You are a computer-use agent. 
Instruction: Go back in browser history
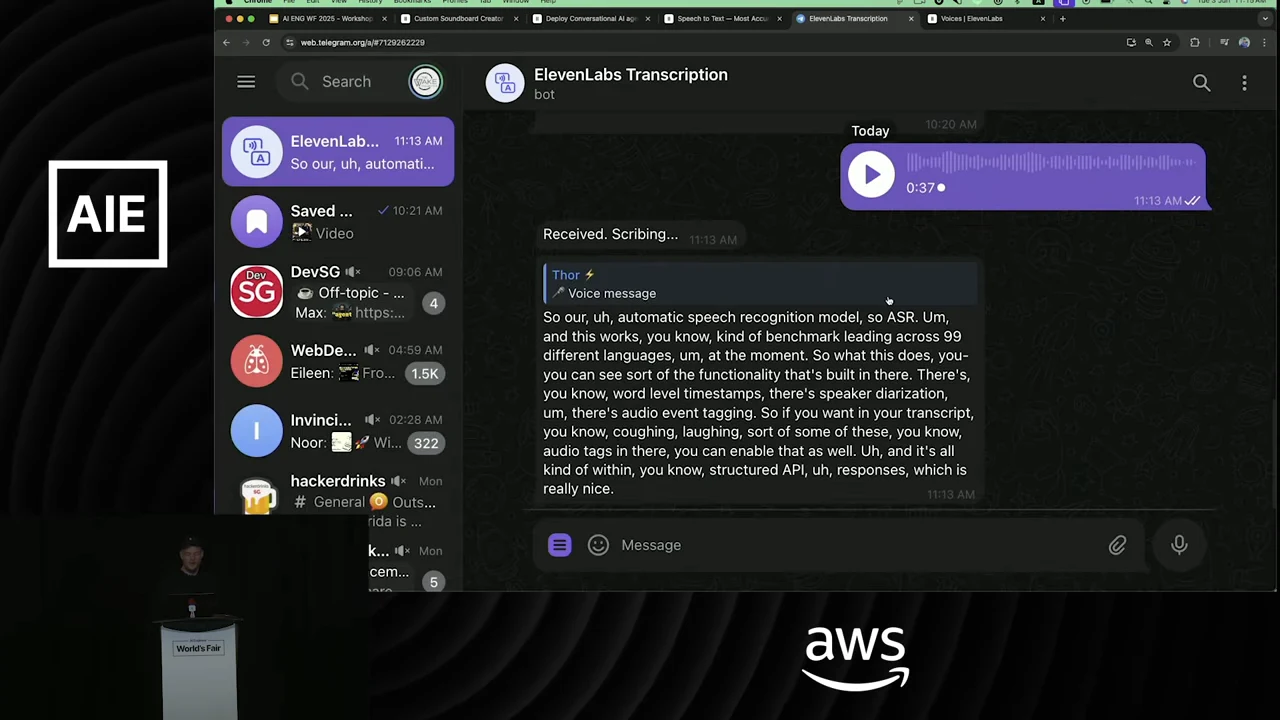coord(226,42)
